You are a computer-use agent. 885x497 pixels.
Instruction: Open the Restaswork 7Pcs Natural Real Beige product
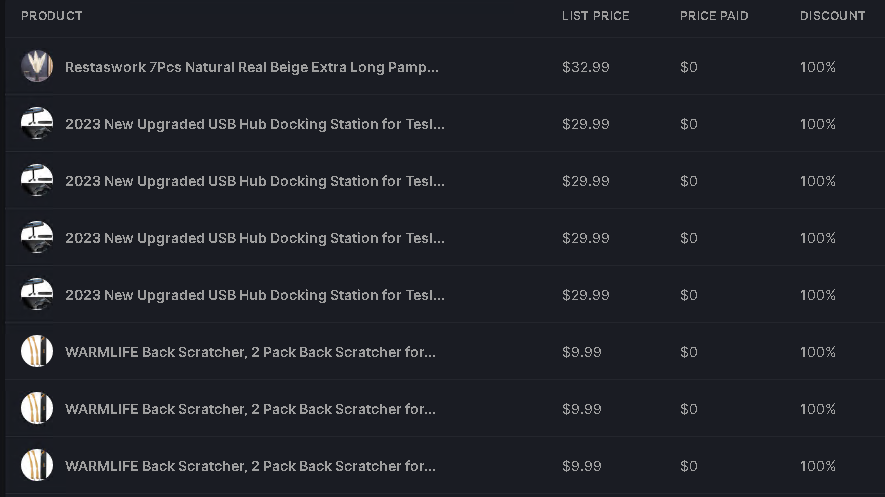tap(252, 67)
